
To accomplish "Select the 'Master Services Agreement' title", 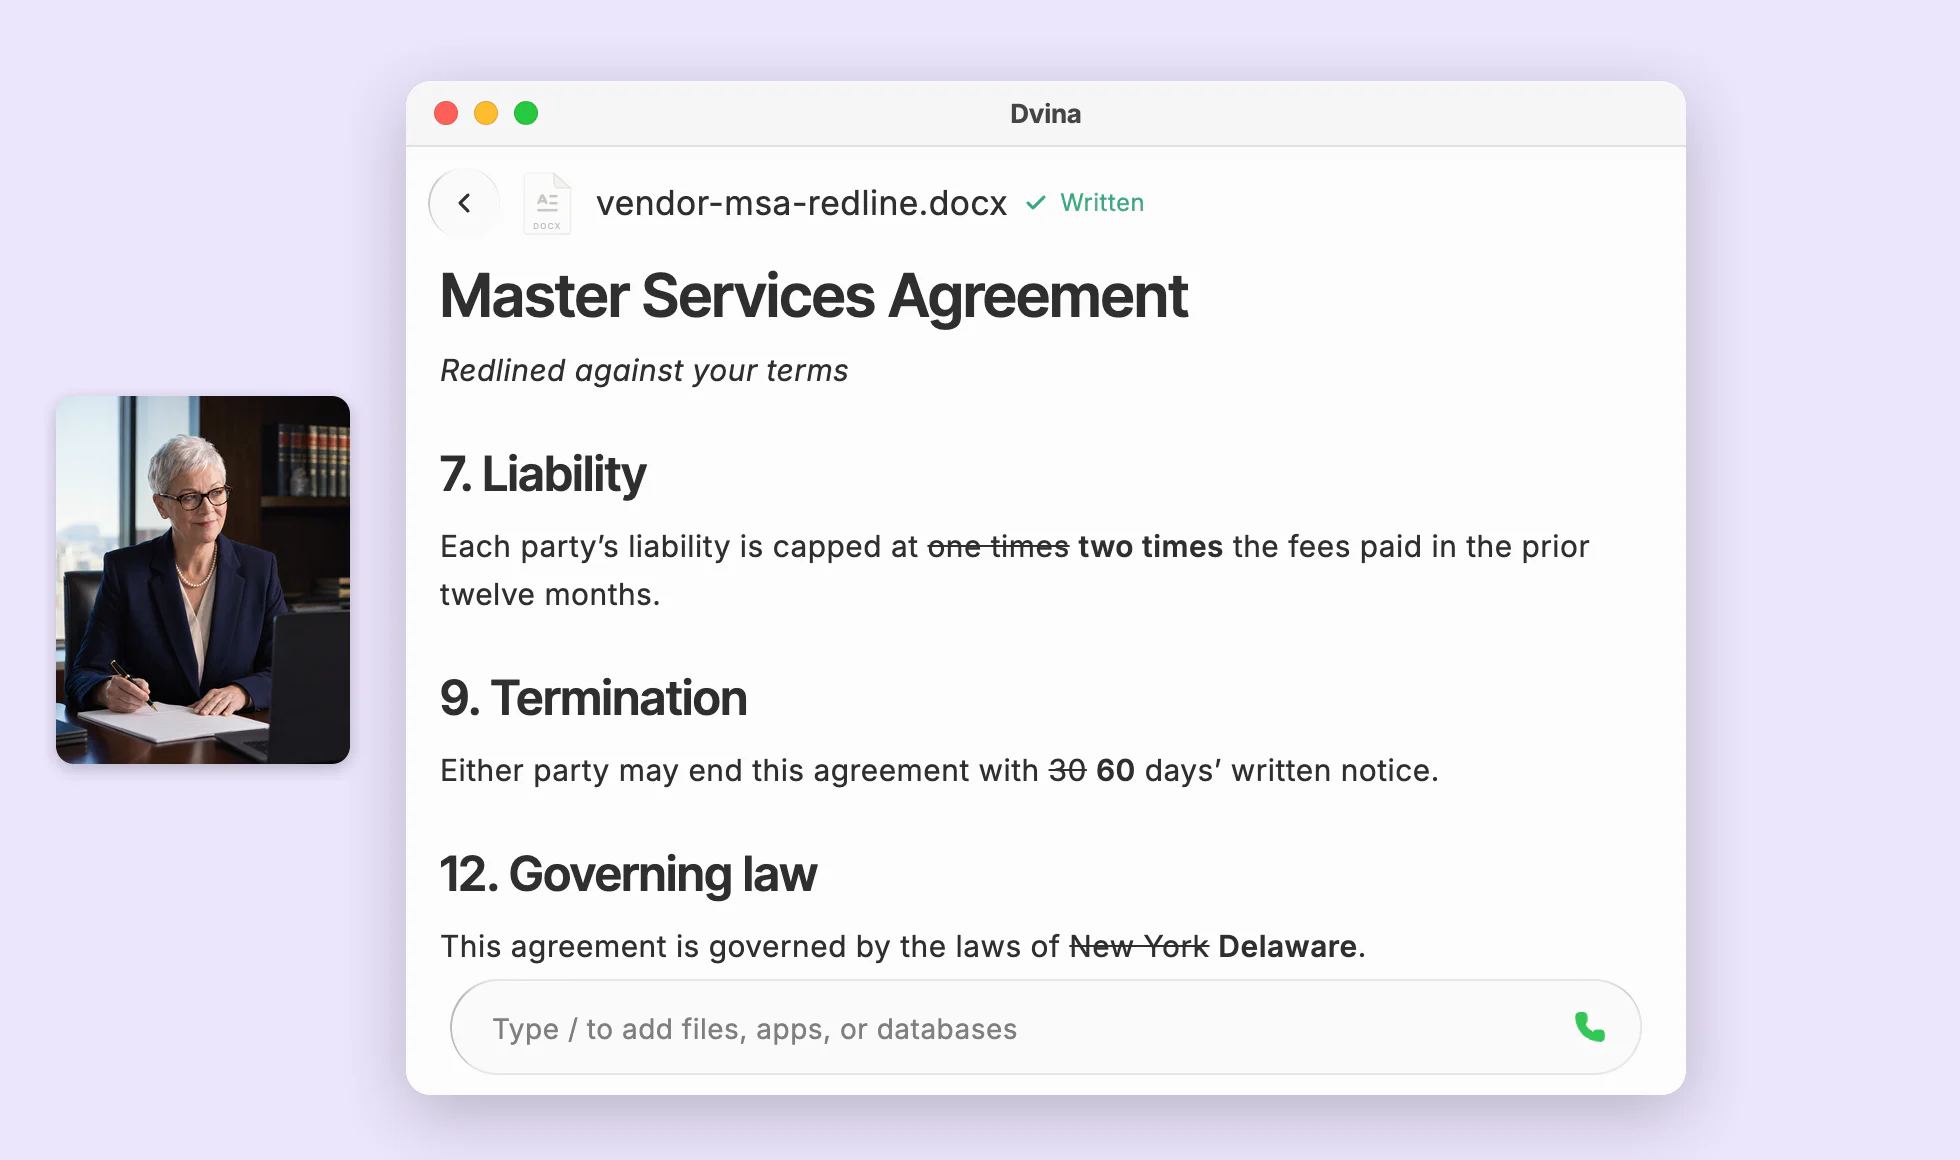I will (x=813, y=296).
